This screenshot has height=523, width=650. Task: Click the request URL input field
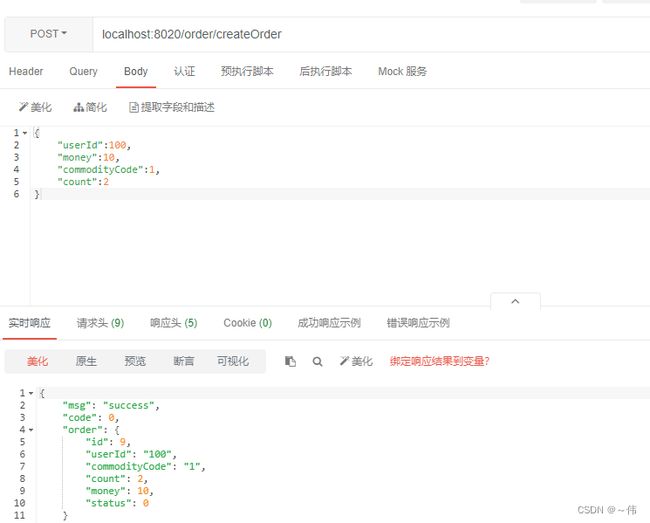372,34
